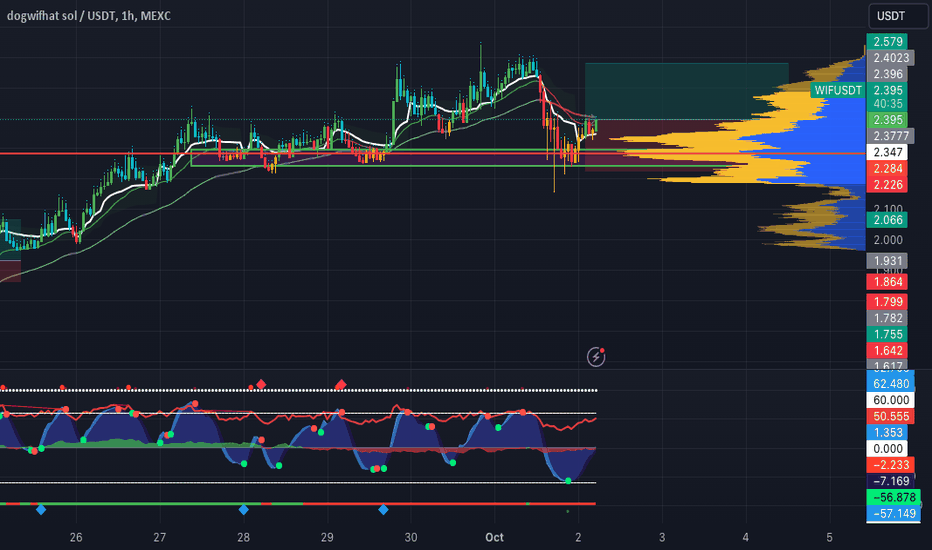The height and width of the screenshot is (550, 932).
Task: Click the dogwifhat sol / USDT chart title
Action: tap(89, 16)
